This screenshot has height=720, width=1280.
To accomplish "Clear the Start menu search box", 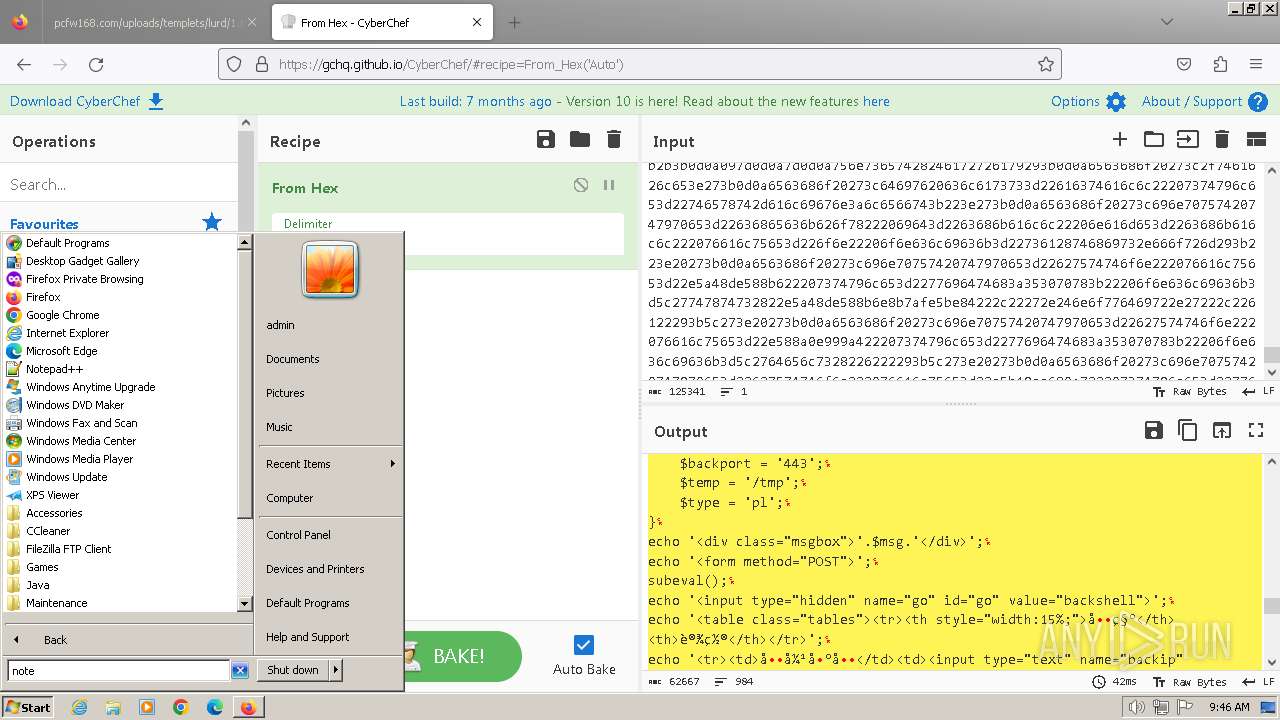I will tap(240, 671).
